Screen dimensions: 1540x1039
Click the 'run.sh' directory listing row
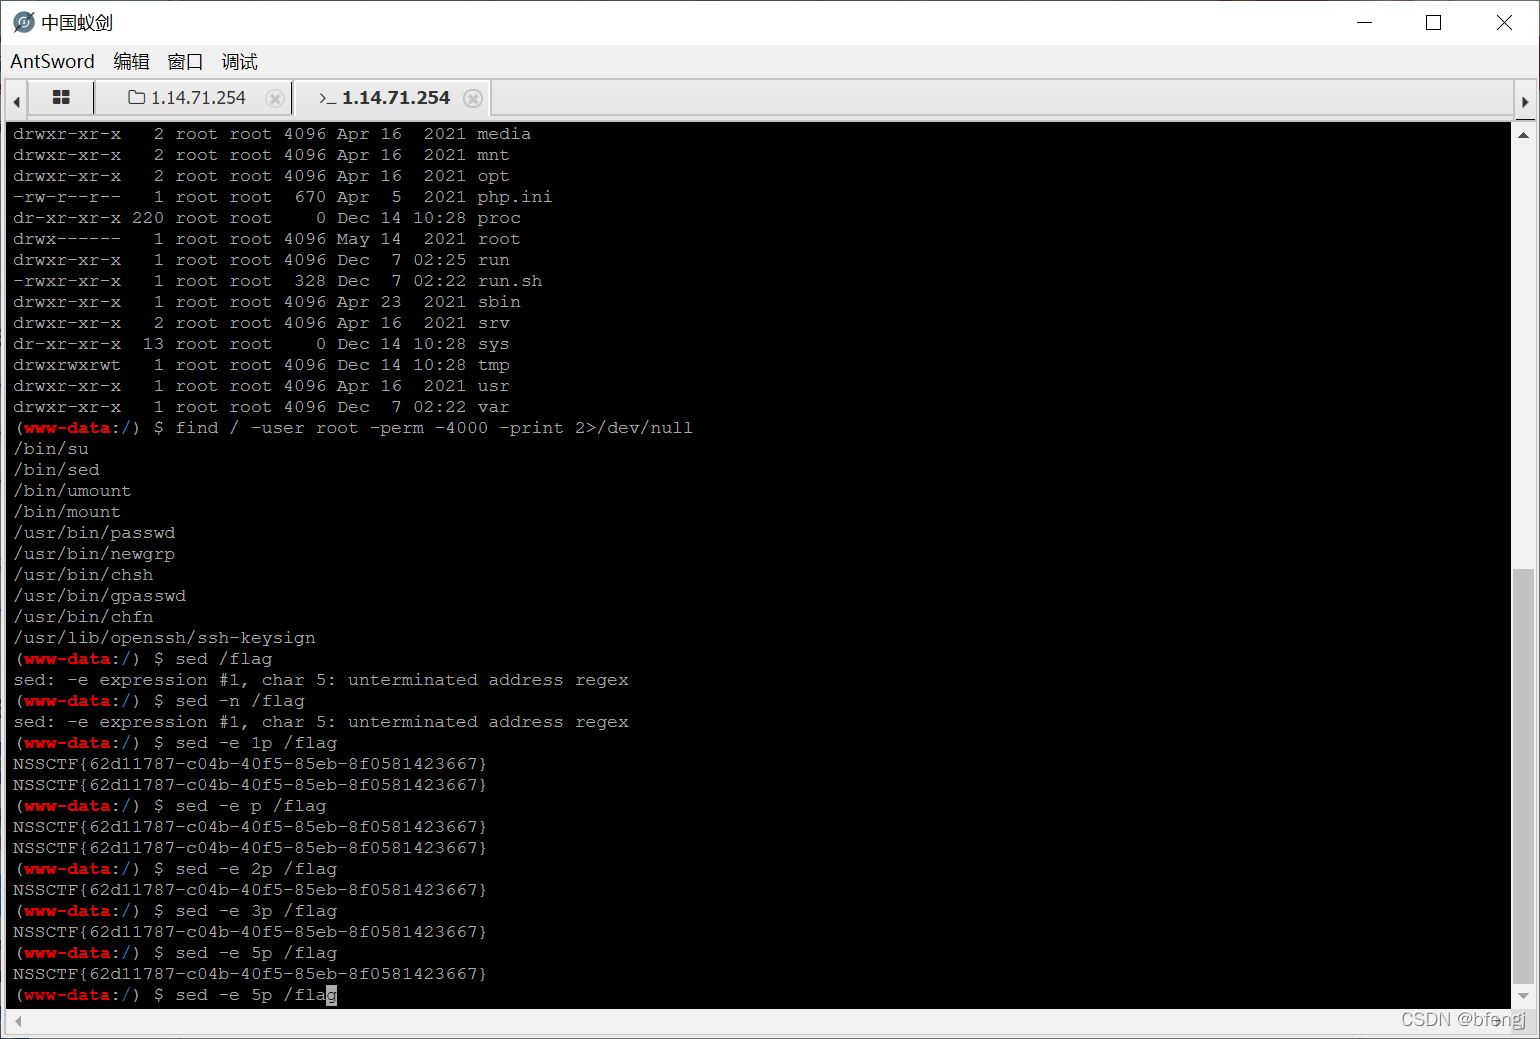pos(277,281)
